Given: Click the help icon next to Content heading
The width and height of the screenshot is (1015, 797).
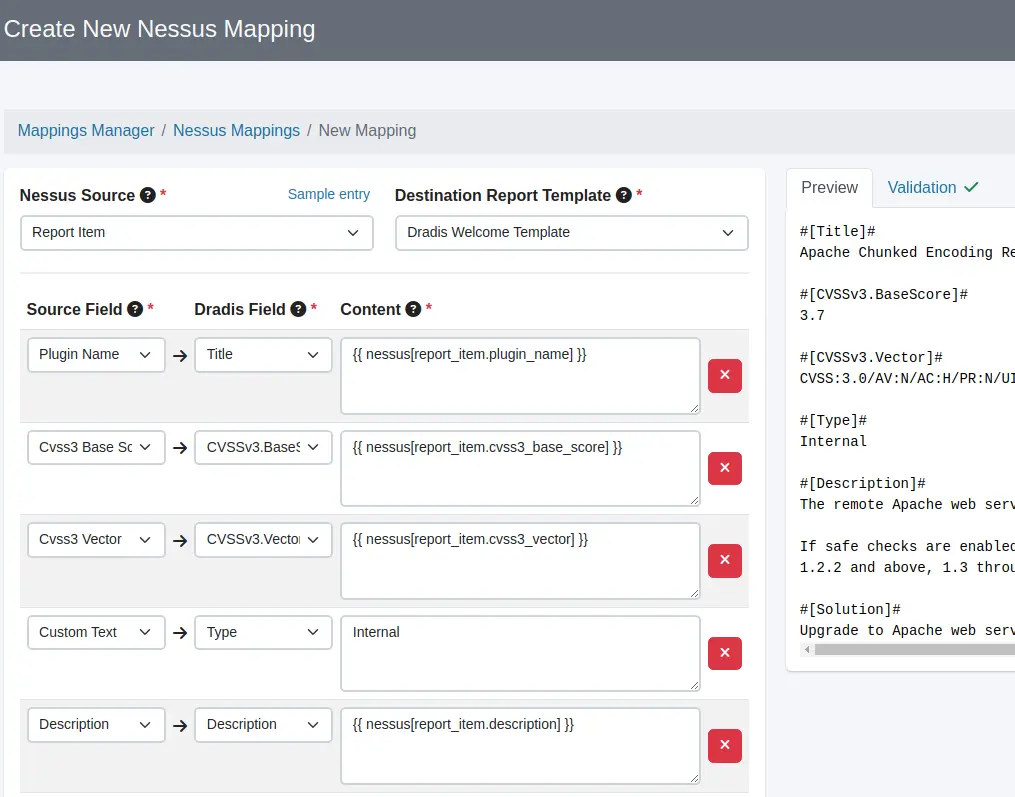Looking at the screenshot, I should pyautogui.click(x=413, y=309).
